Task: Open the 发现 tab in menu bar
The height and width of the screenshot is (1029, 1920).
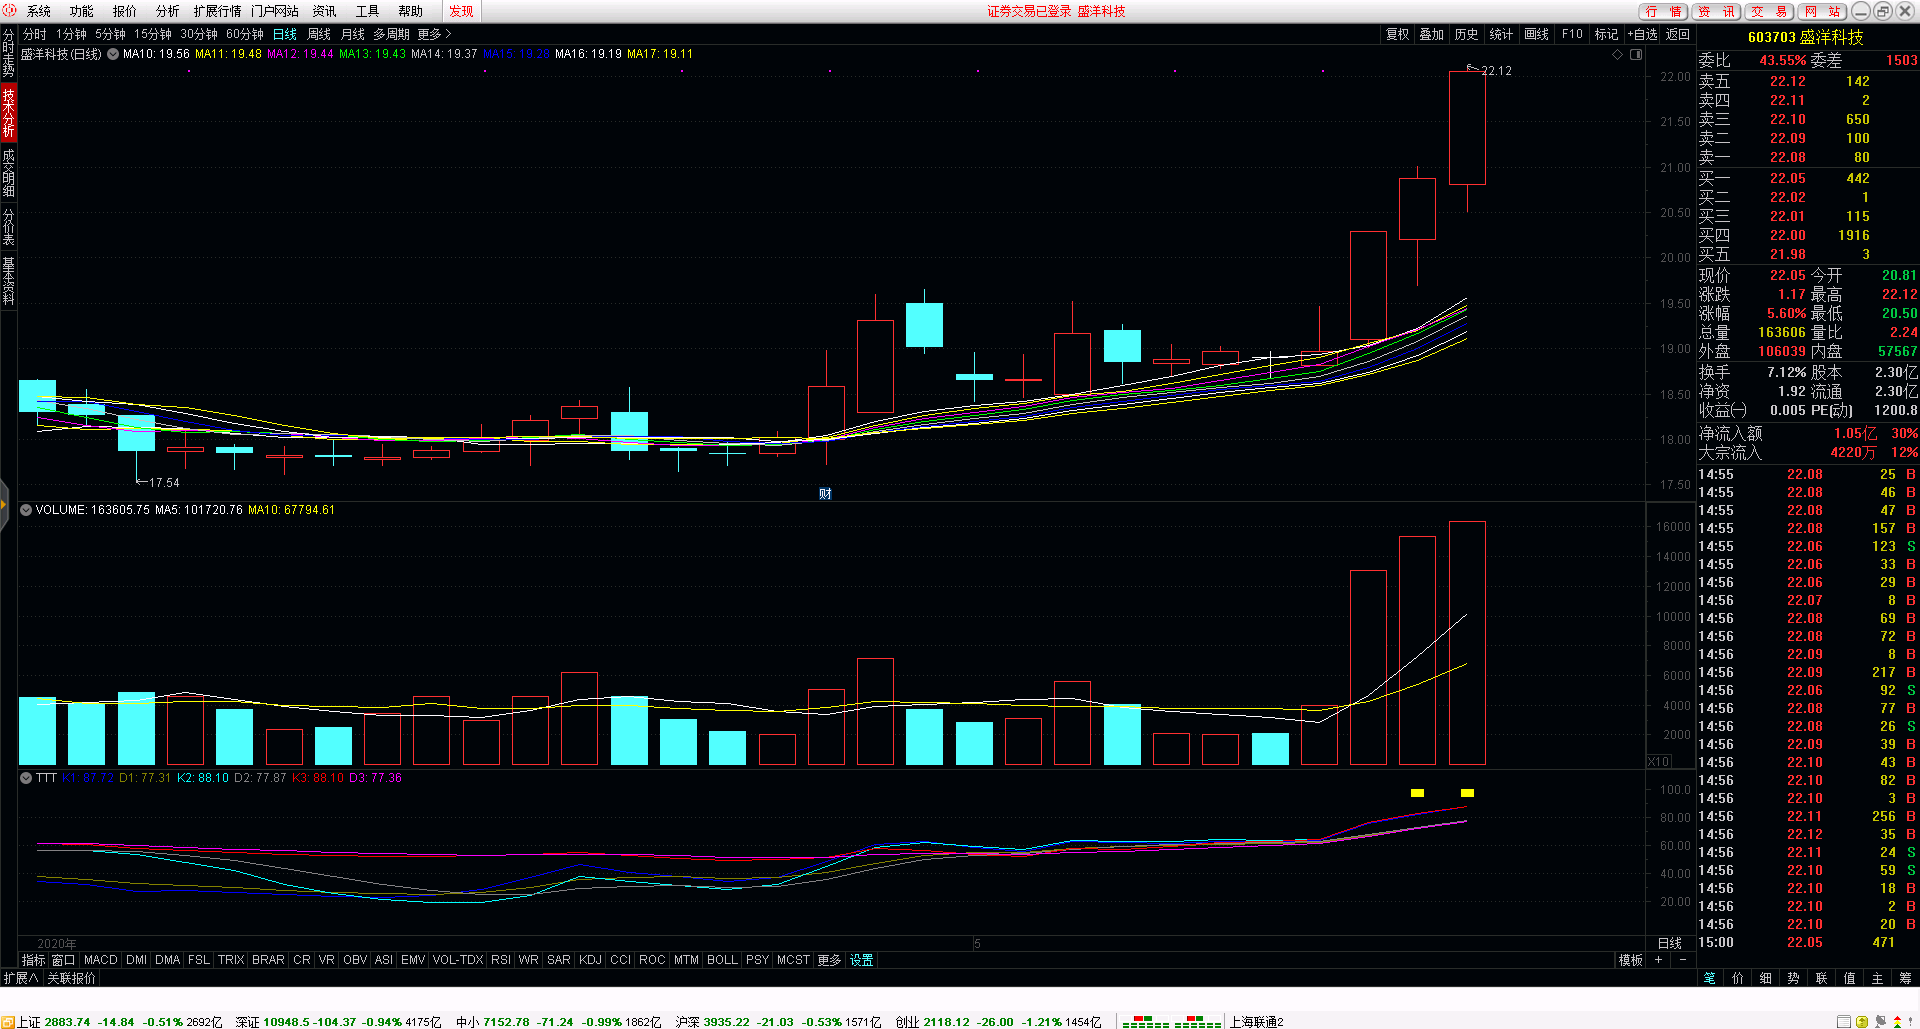Action: point(461,11)
